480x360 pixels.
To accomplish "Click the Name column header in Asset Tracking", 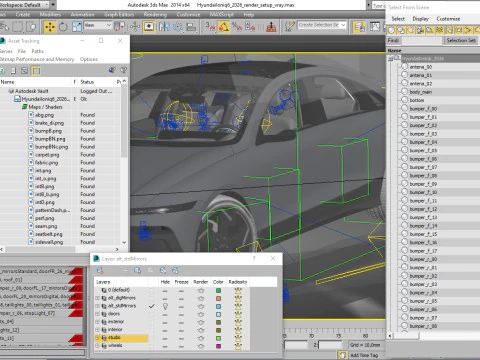I will tap(36, 82).
